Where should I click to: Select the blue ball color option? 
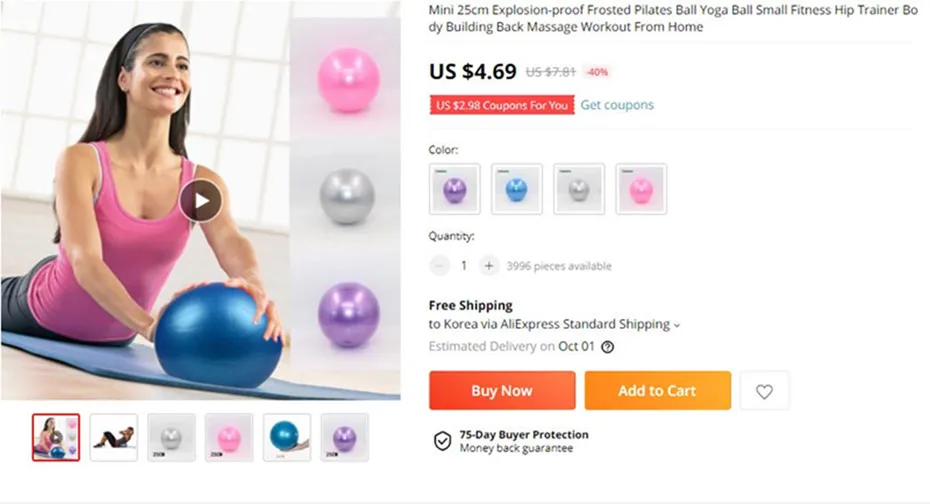coord(517,189)
